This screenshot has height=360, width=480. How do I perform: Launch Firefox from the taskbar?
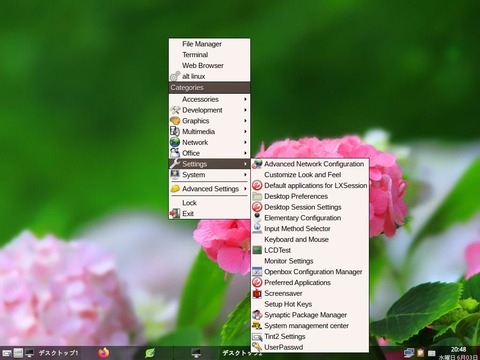pos(104,353)
